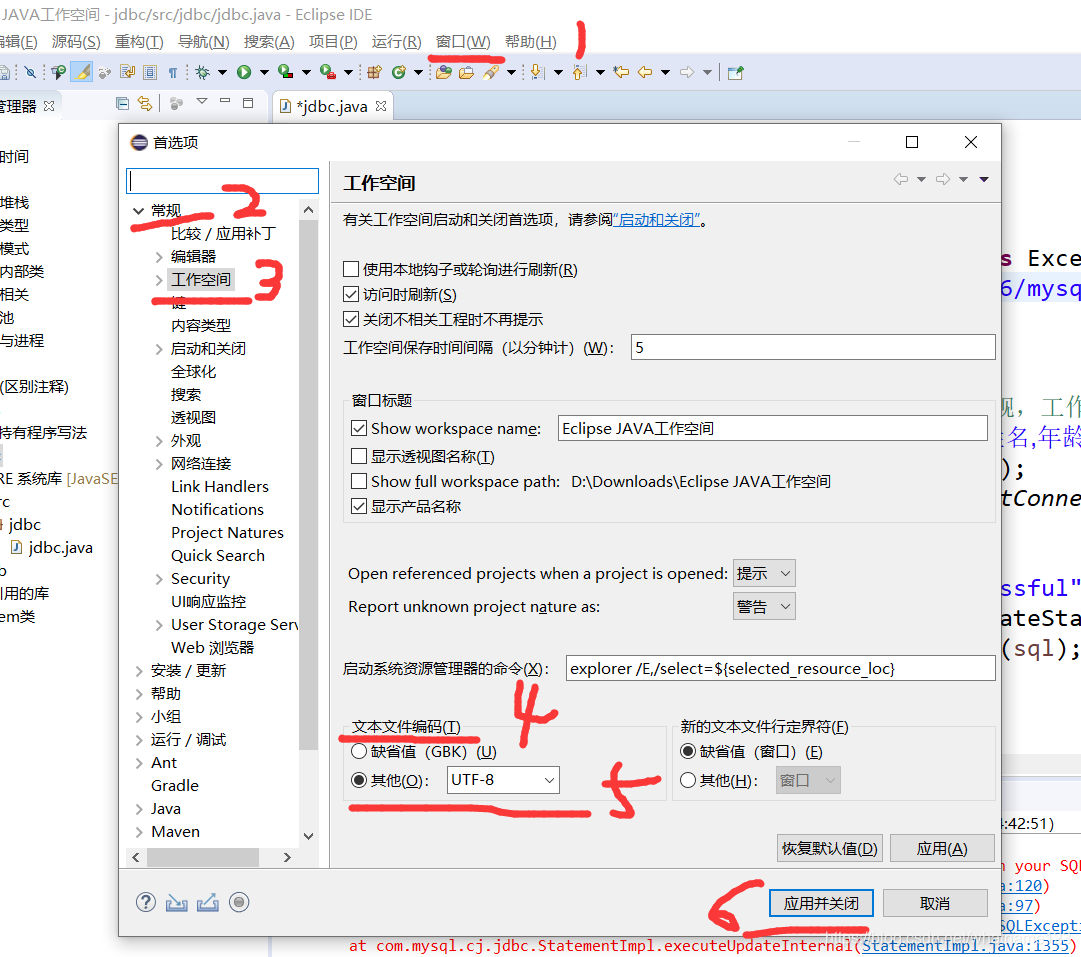This screenshot has height=957, width=1081.
Task: Click the Last Edit Location icon
Action: (x=621, y=72)
